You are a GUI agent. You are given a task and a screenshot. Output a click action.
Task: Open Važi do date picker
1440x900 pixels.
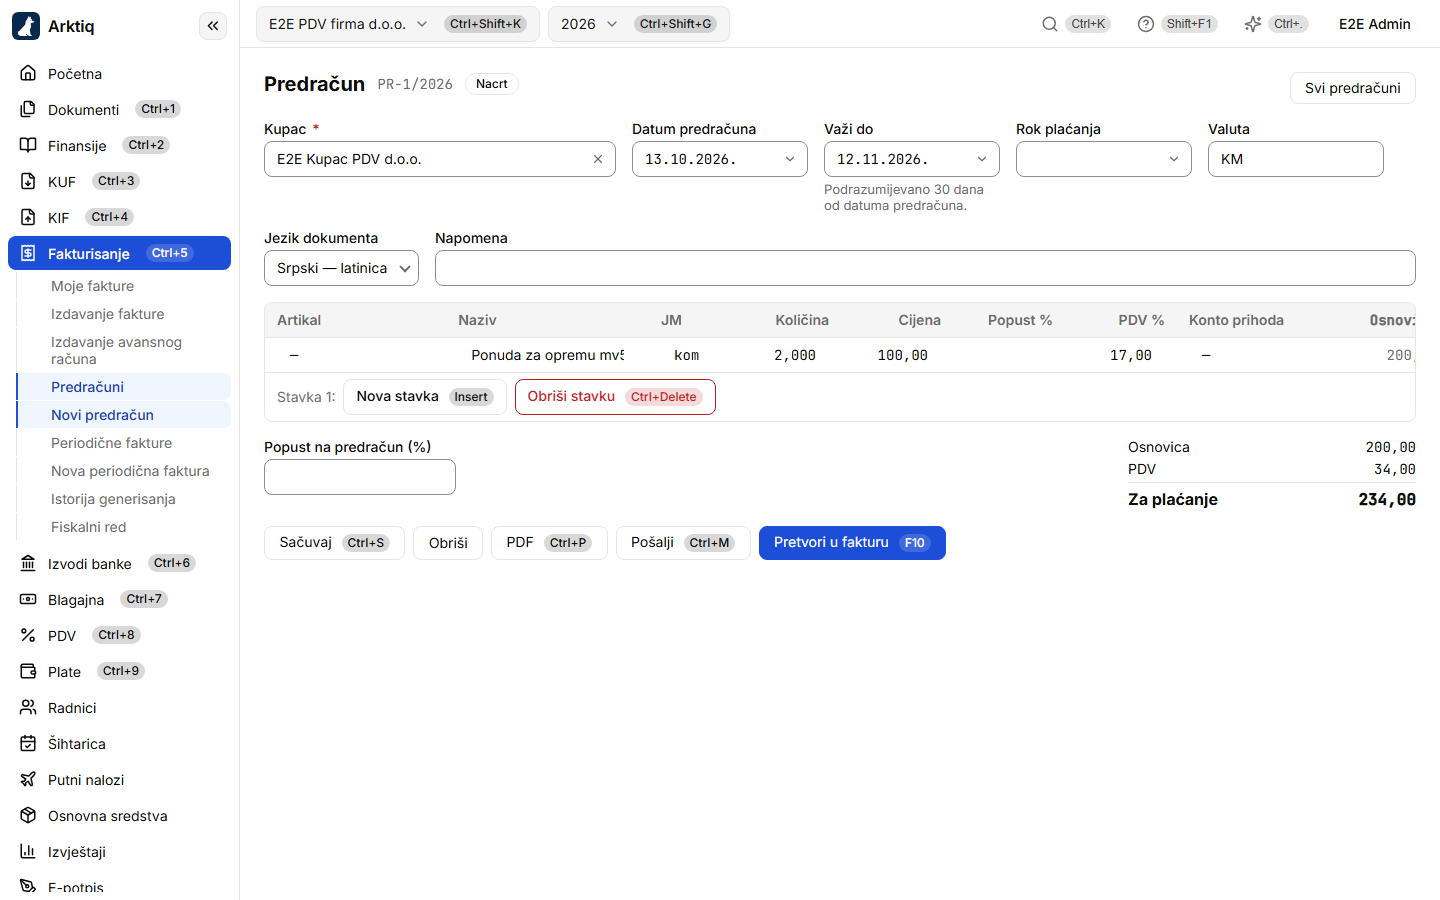912,159
